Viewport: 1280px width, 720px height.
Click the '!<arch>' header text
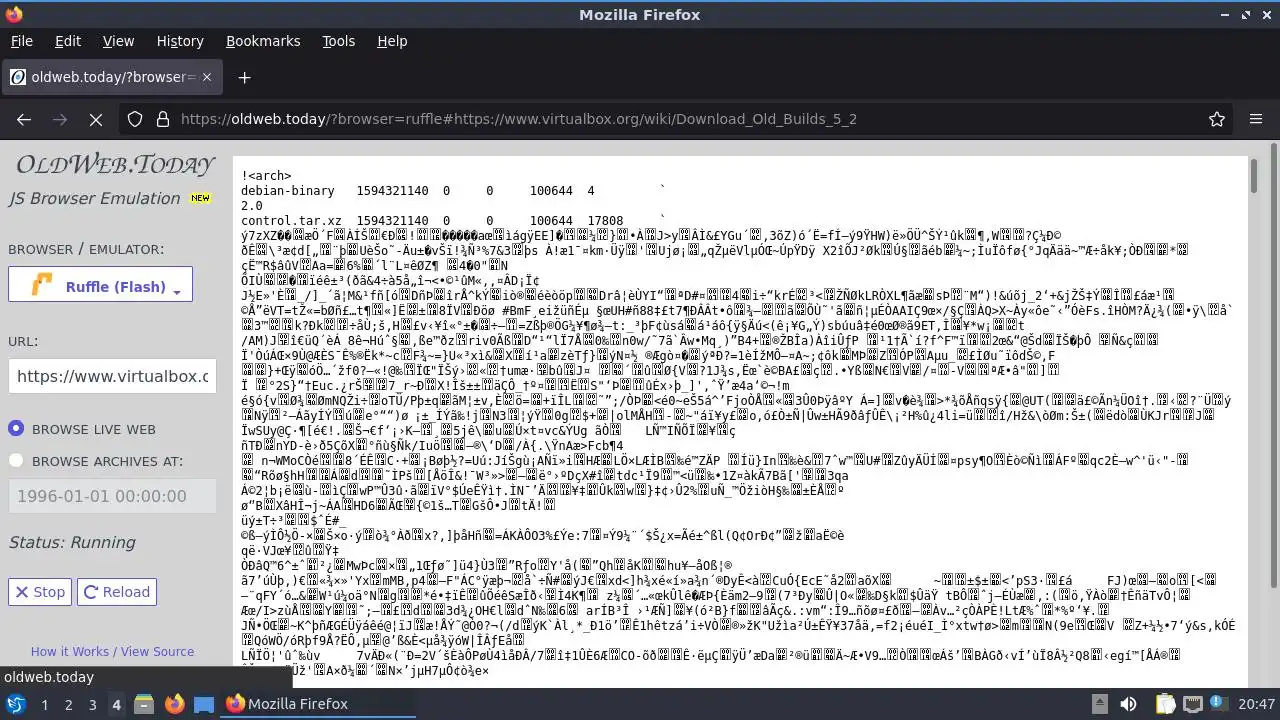[x=266, y=176]
